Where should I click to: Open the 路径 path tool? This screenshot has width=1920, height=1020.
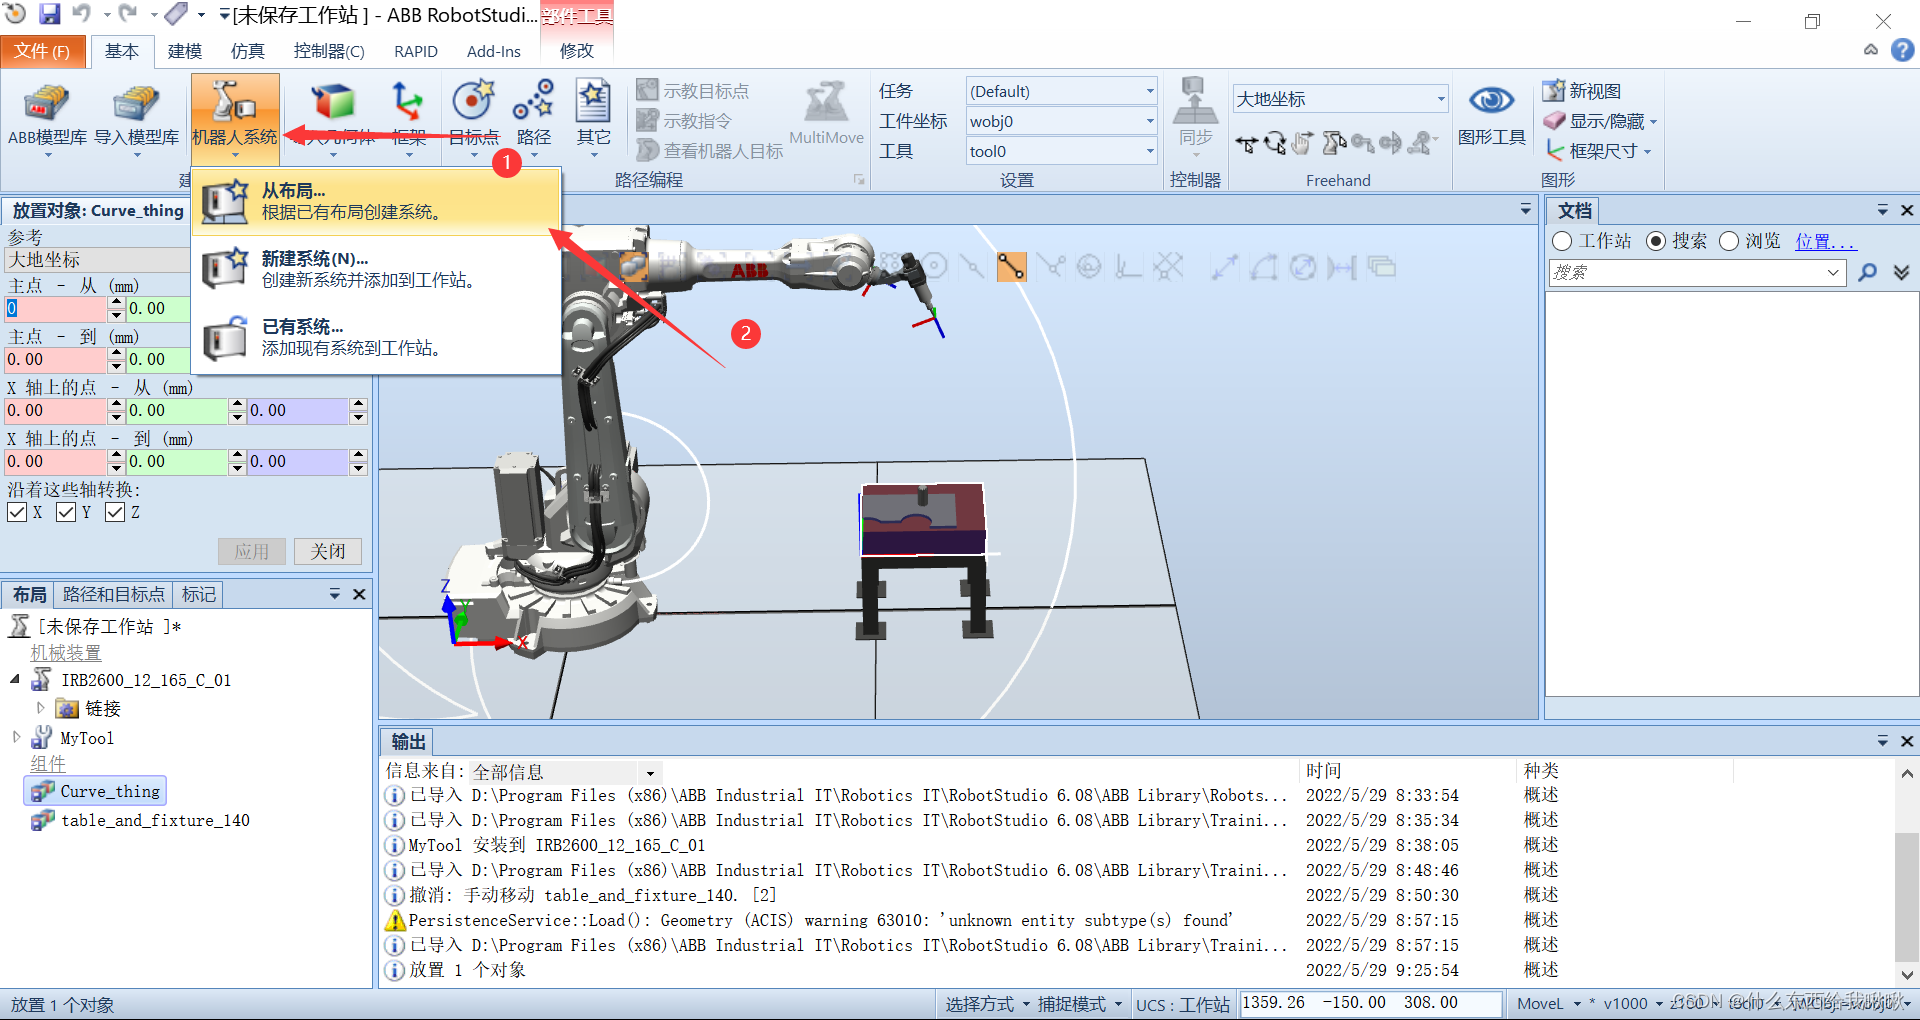(533, 116)
